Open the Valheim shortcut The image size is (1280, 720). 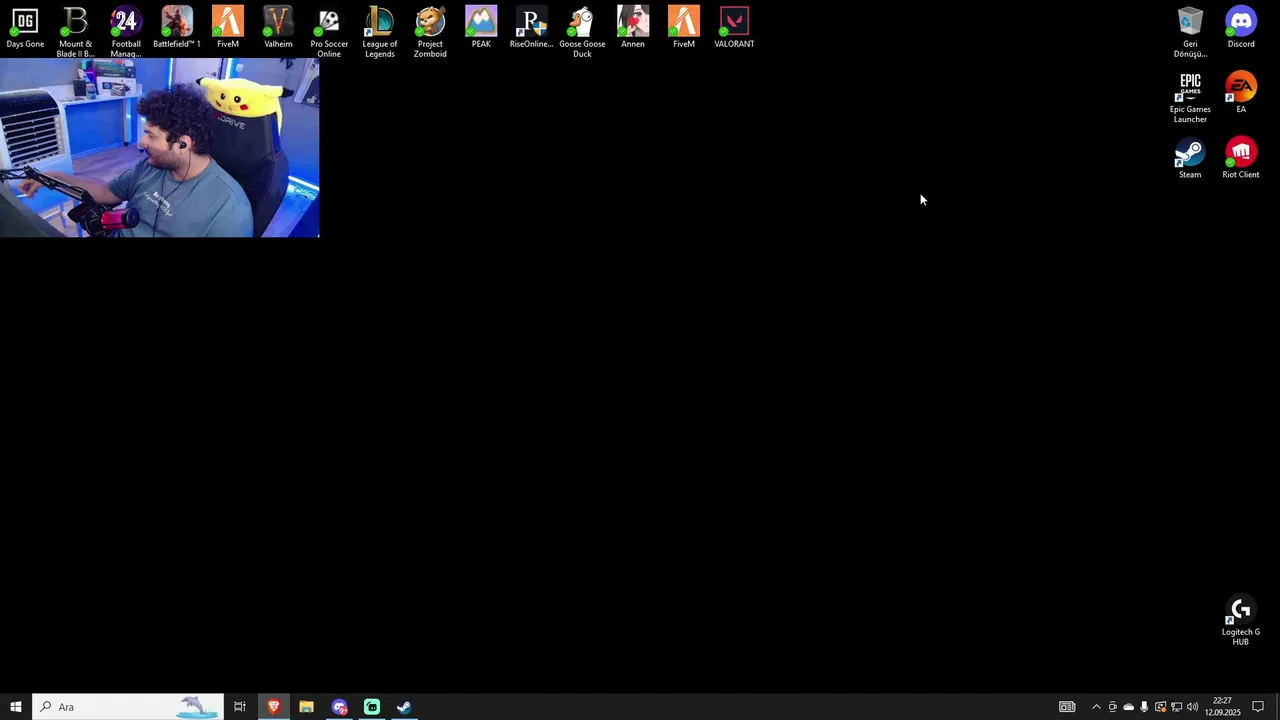(278, 28)
